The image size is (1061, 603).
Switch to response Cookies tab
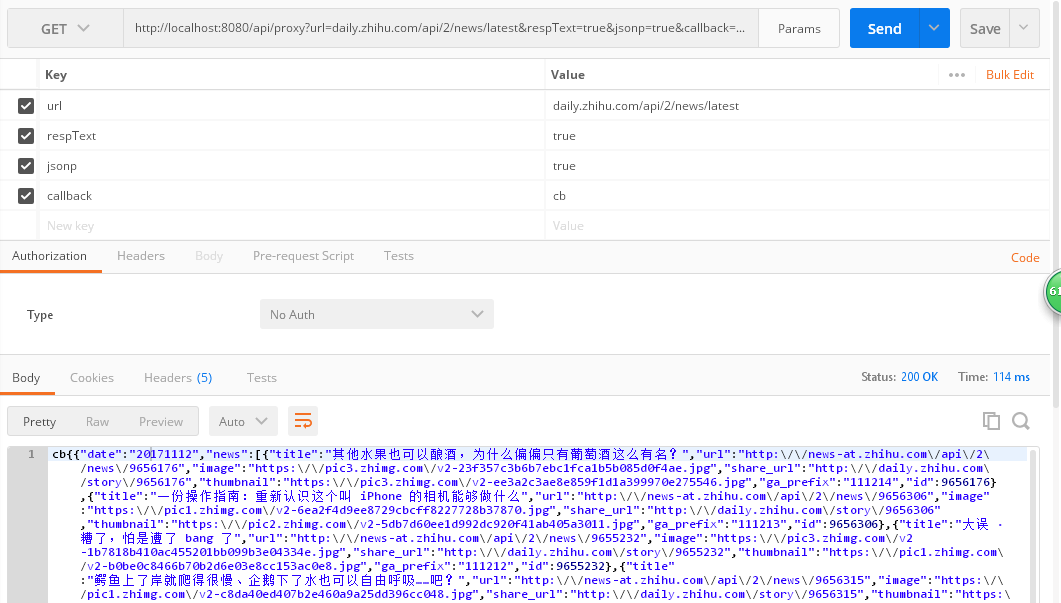point(92,378)
